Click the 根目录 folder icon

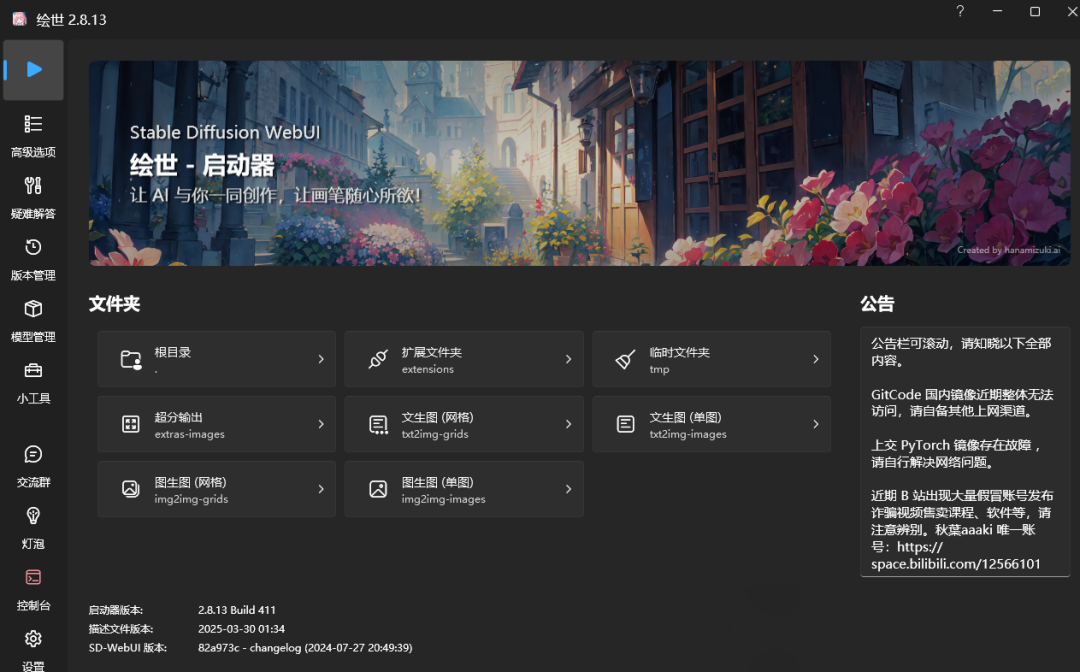tap(131, 359)
